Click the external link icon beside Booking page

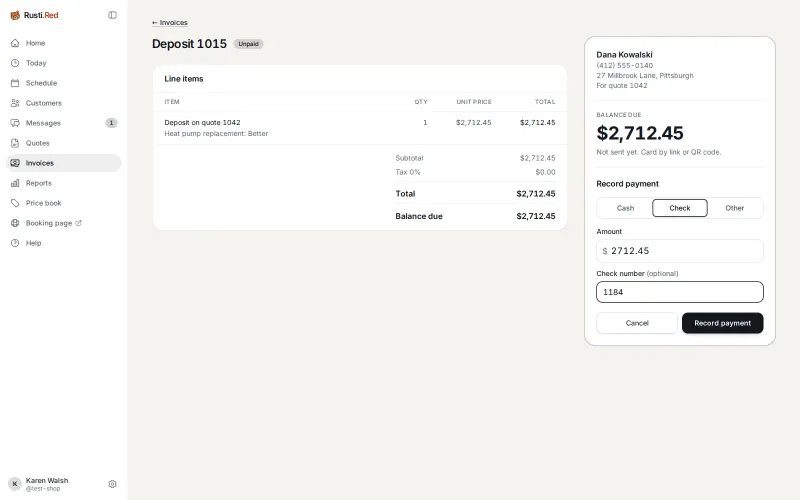click(79, 223)
